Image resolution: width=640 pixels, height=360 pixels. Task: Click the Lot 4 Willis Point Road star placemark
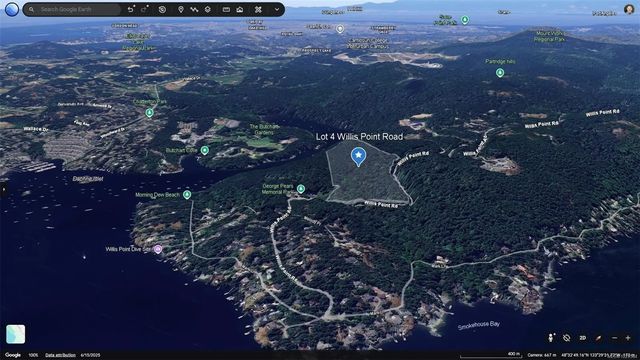(x=358, y=157)
